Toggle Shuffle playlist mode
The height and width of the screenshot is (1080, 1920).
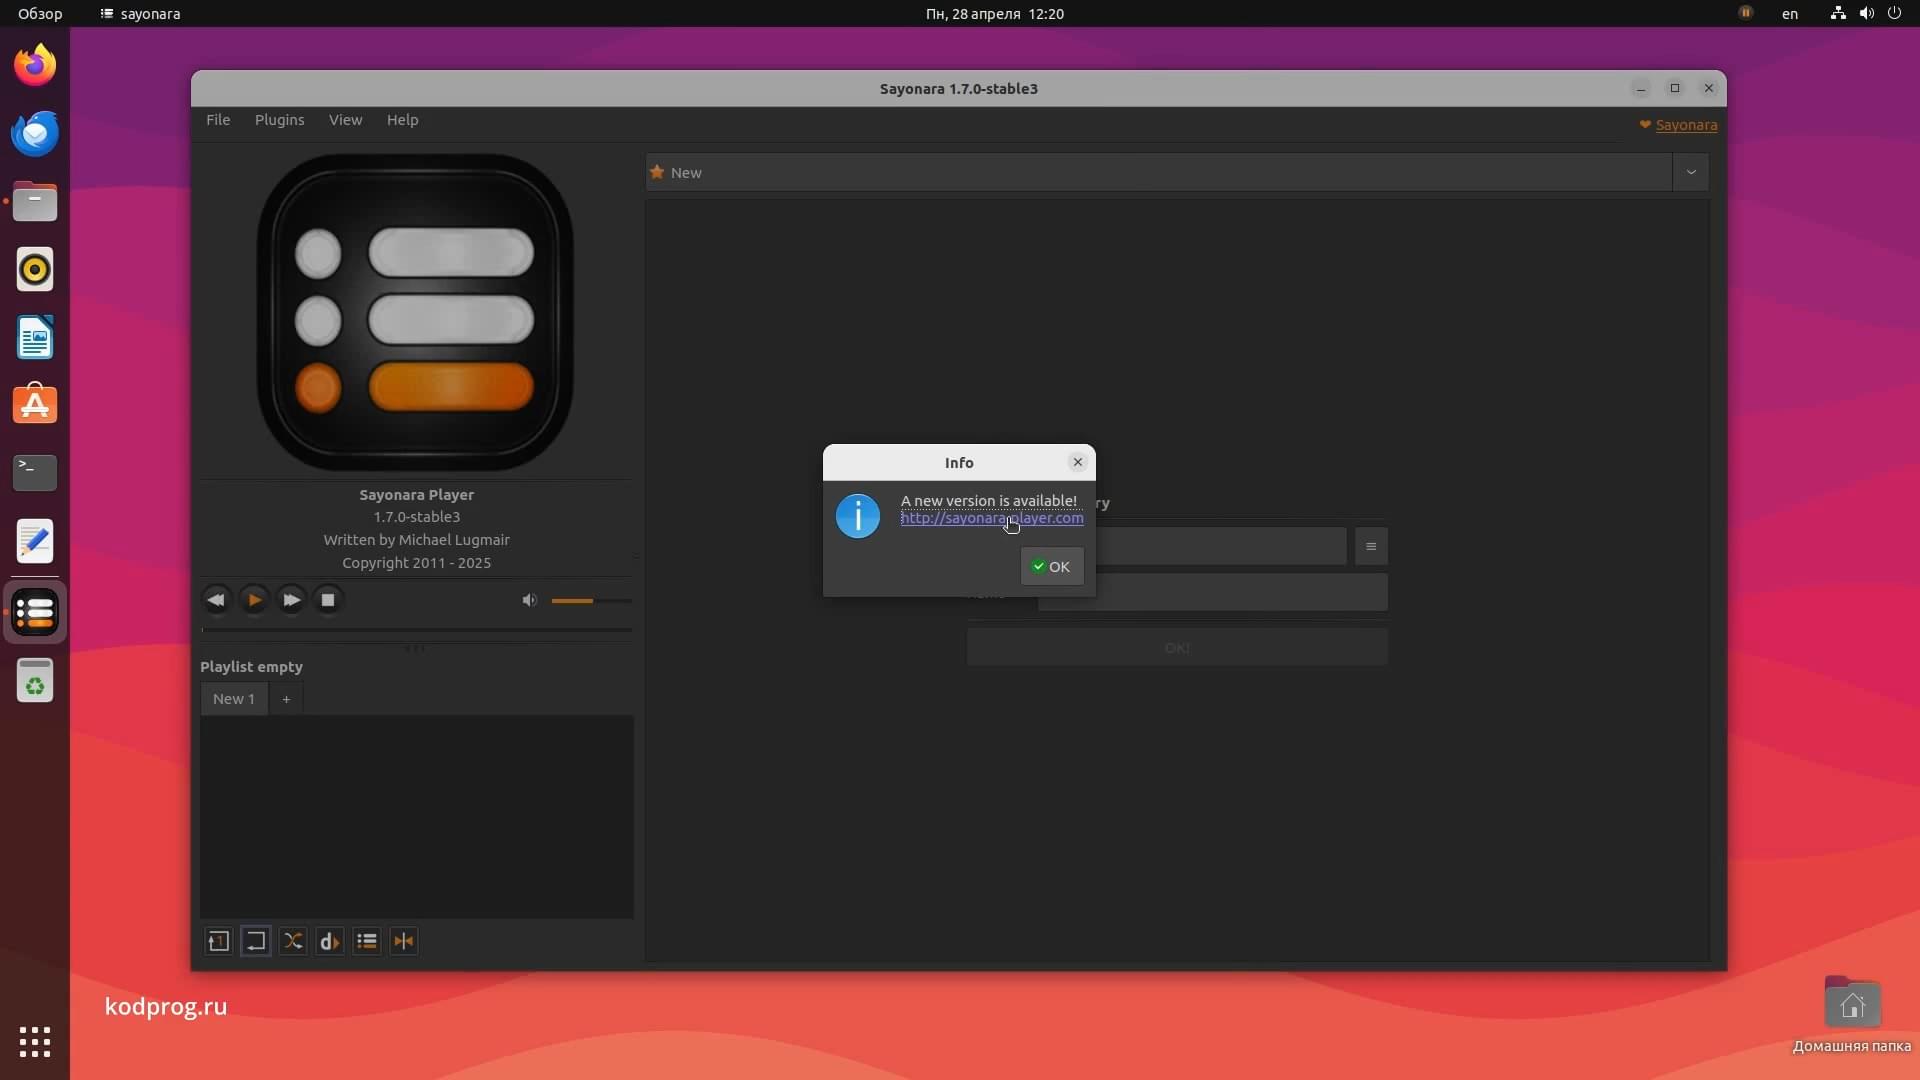(x=293, y=941)
